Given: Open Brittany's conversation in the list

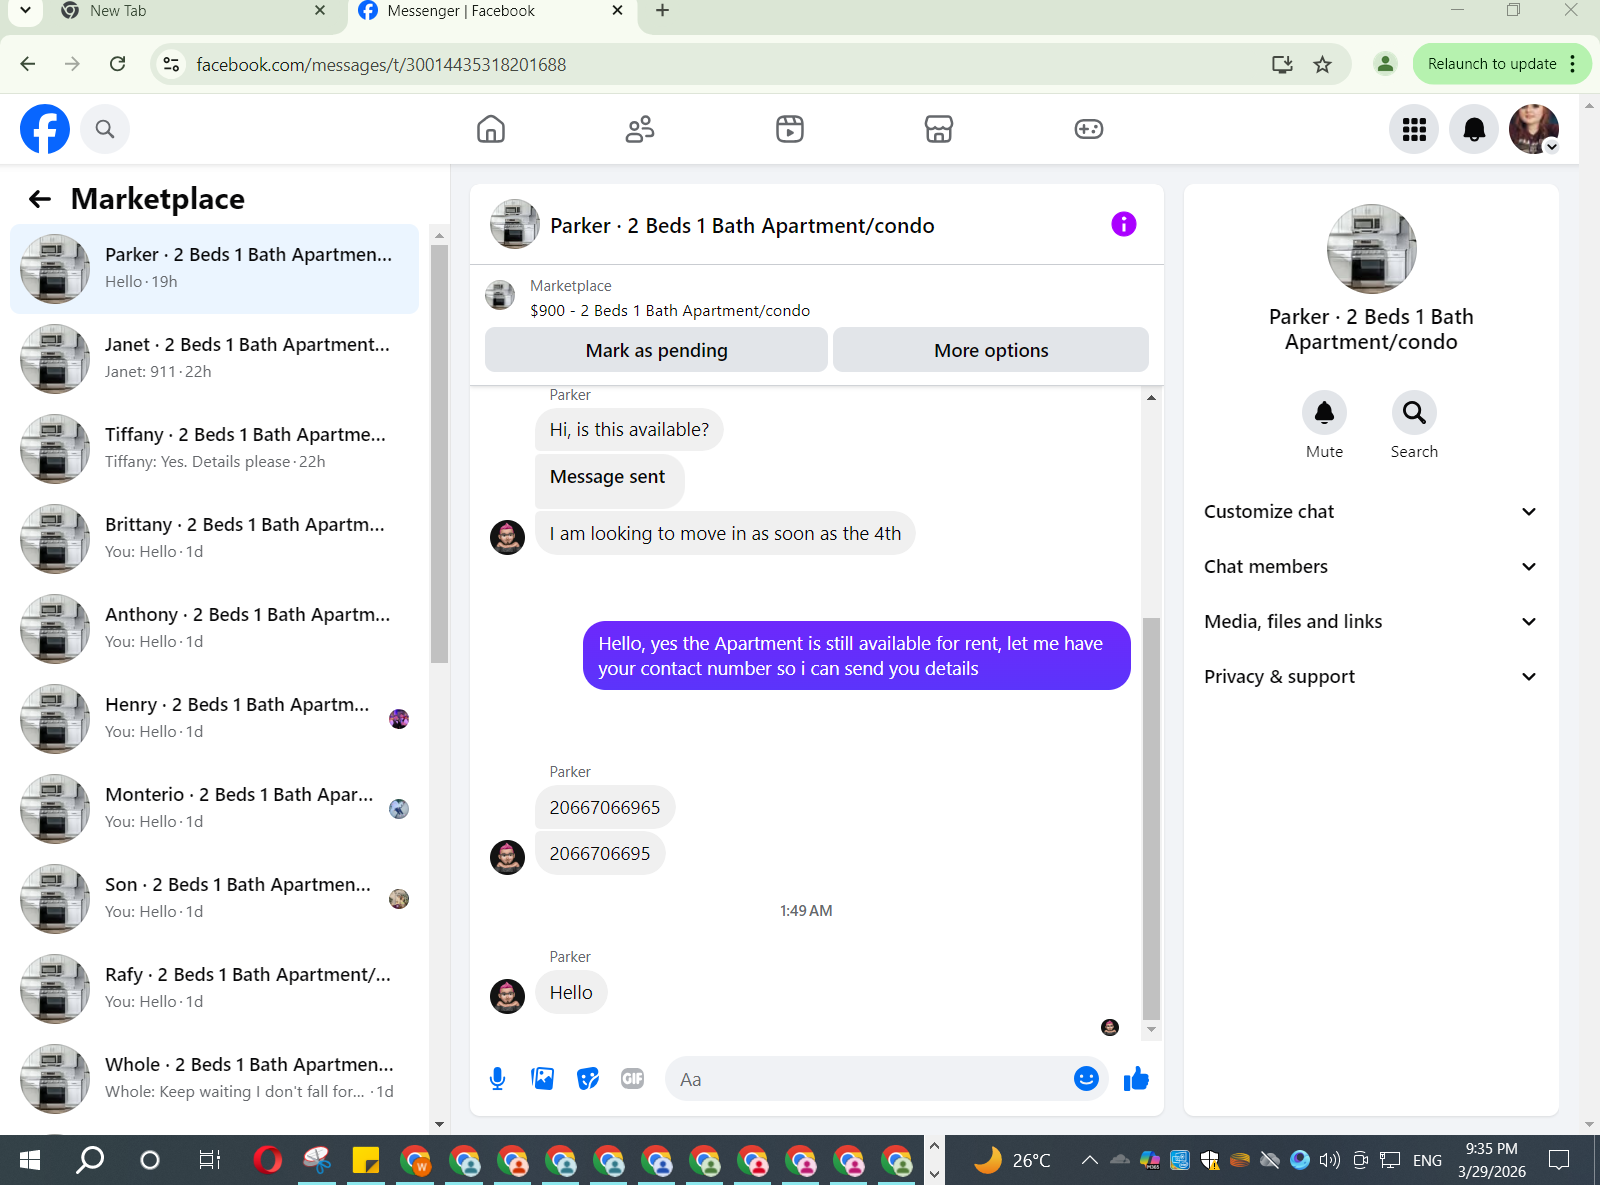Looking at the screenshot, I should (x=214, y=539).
